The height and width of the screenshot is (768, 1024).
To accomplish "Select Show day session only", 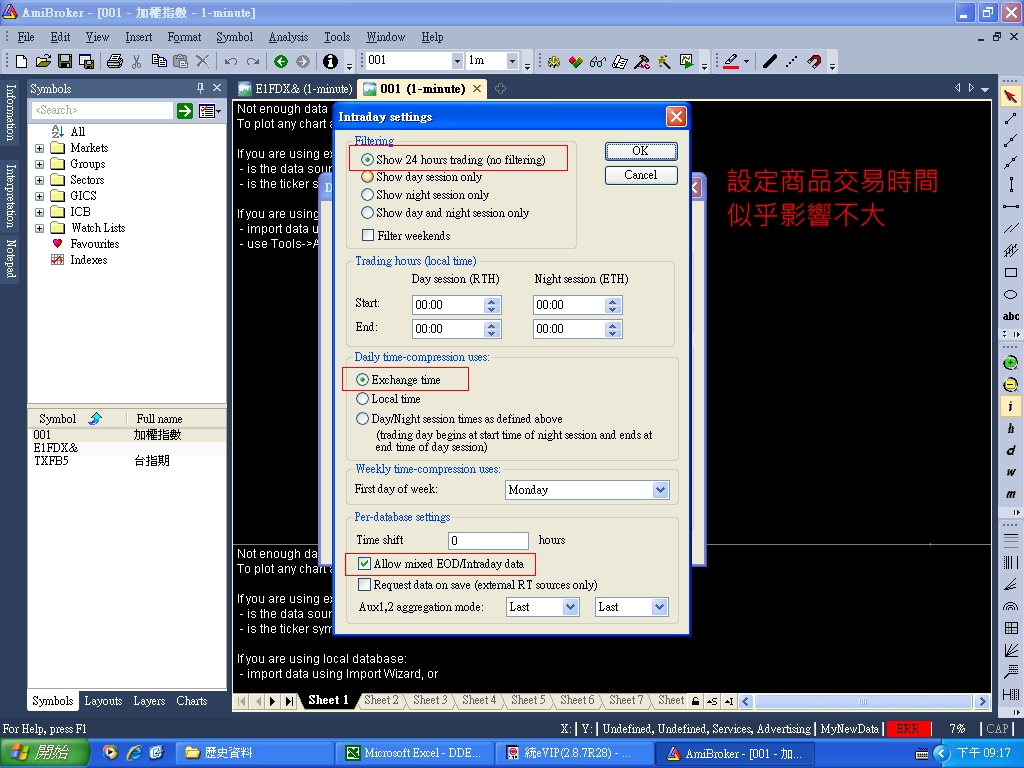I will 368,177.
